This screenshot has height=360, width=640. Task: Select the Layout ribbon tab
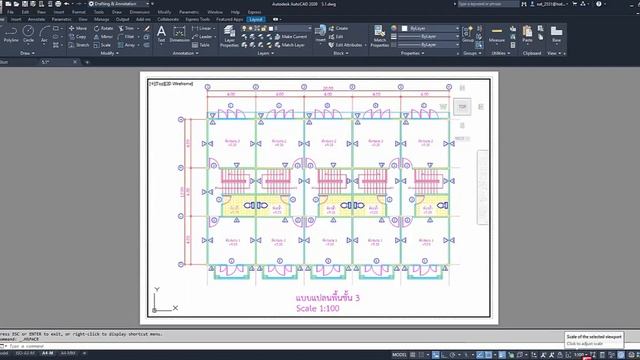pos(256,19)
